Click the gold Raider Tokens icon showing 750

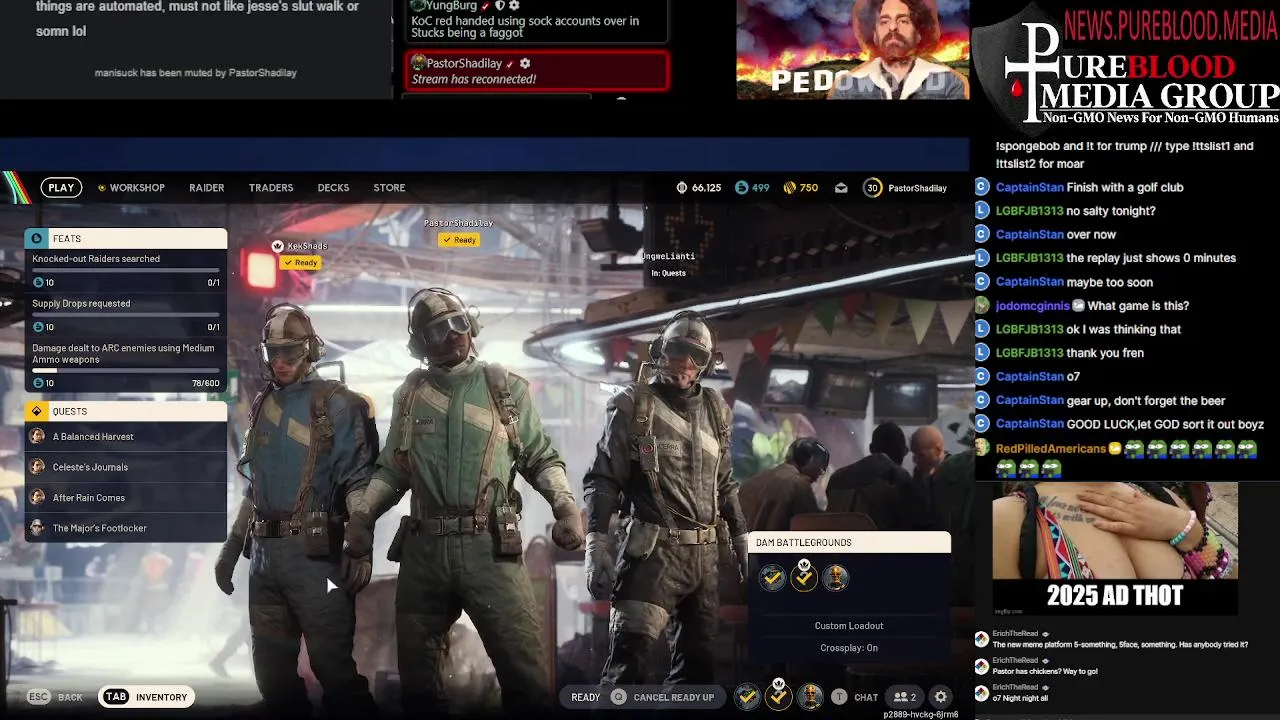pos(789,187)
